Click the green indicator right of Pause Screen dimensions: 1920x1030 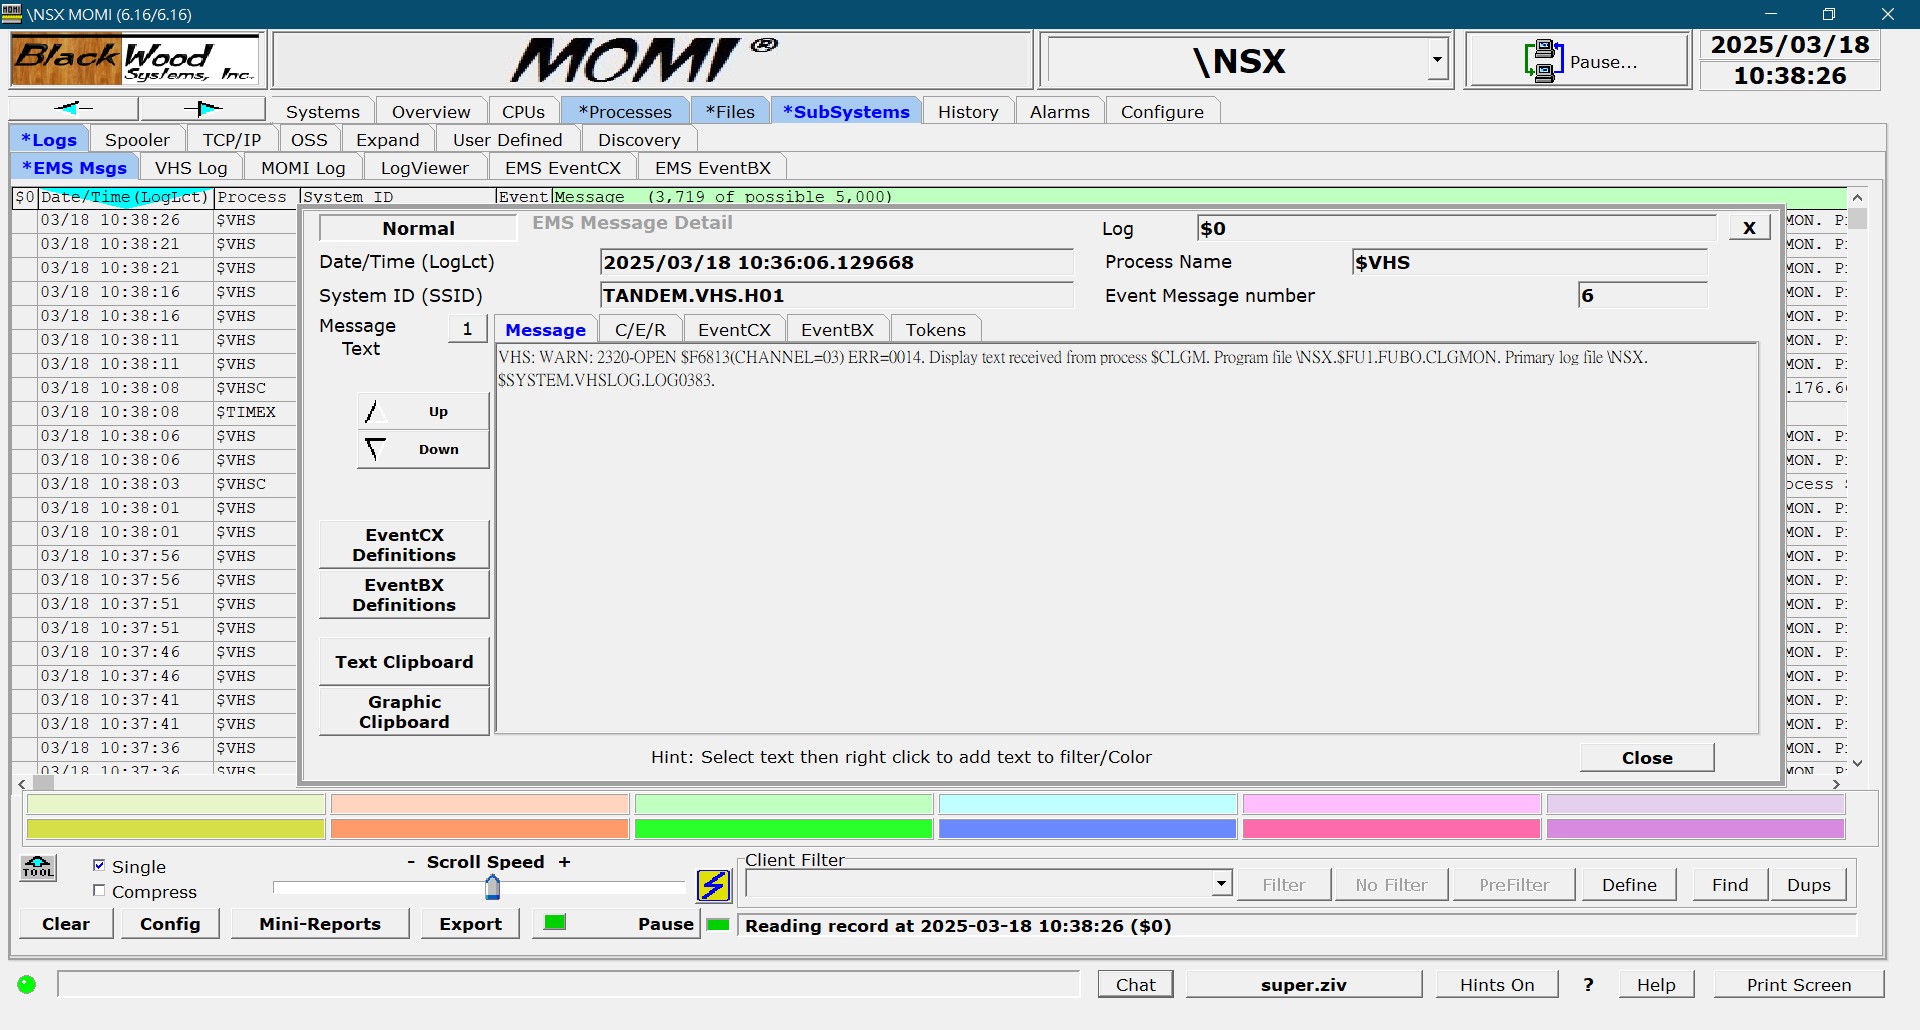(x=717, y=924)
